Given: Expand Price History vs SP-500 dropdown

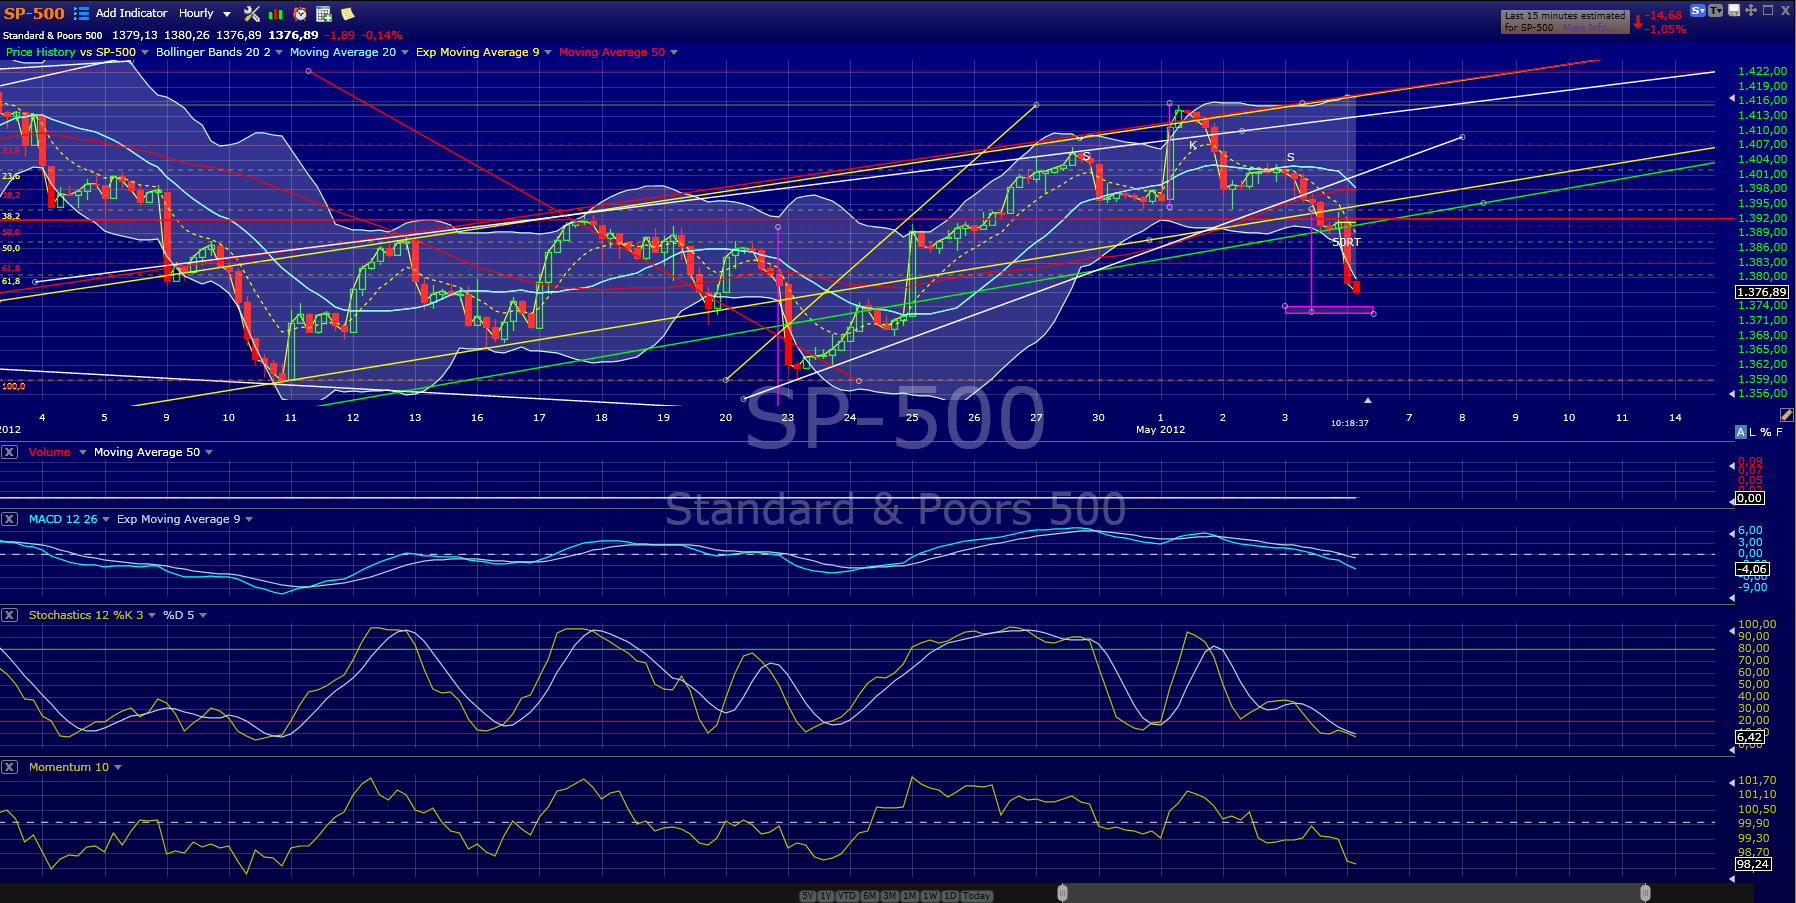Looking at the screenshot, I should click(145, 52).
